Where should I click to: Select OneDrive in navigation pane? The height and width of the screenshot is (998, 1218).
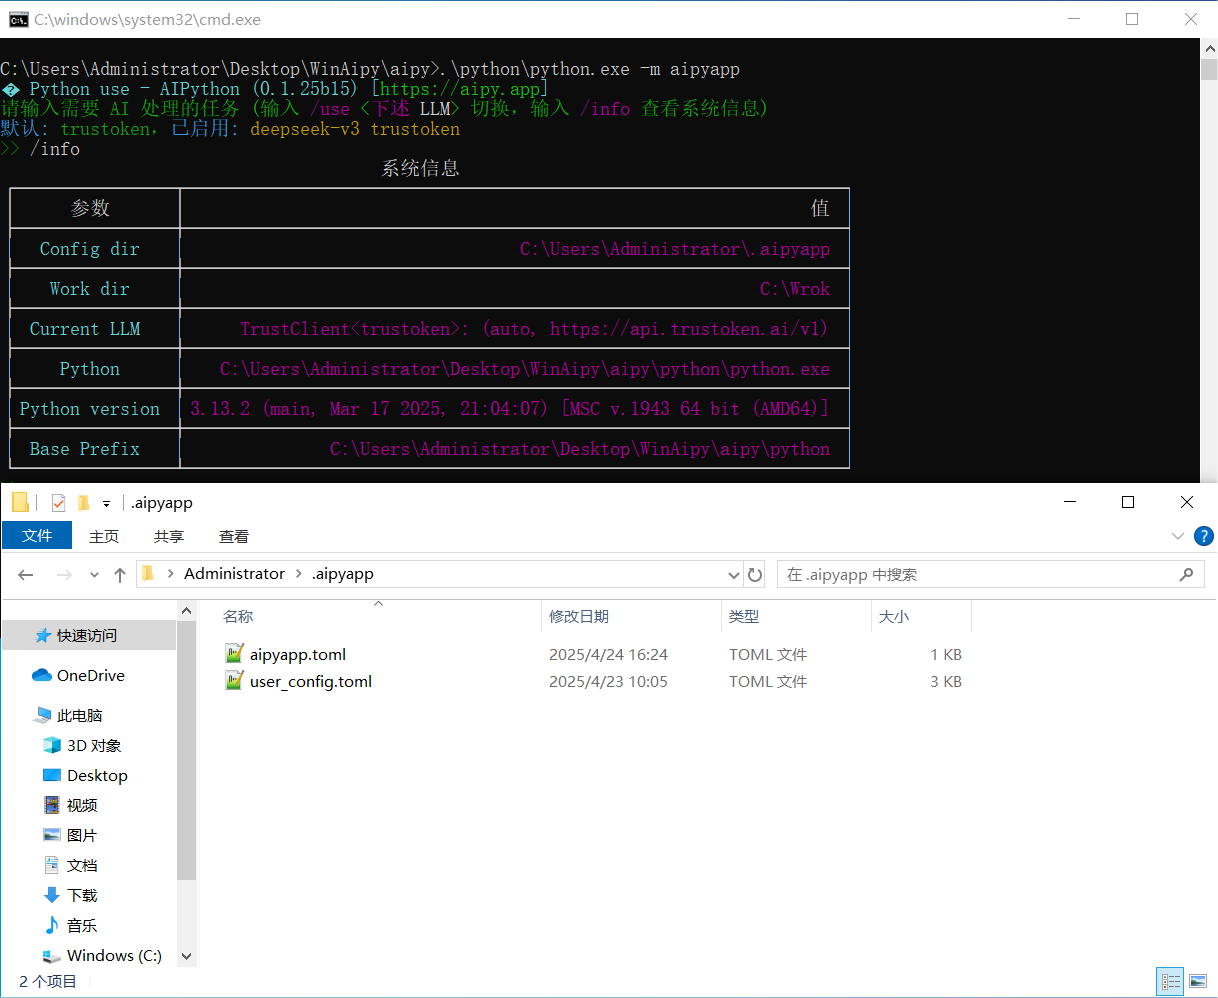tap(89, 675)
